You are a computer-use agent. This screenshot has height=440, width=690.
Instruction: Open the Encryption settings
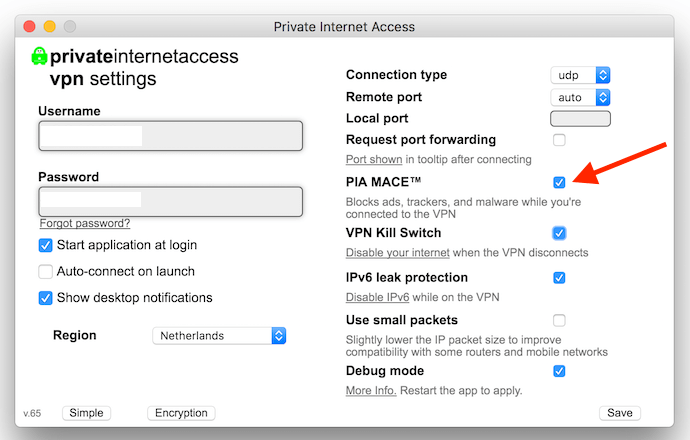pyautogui.click(x=181, y=413)
